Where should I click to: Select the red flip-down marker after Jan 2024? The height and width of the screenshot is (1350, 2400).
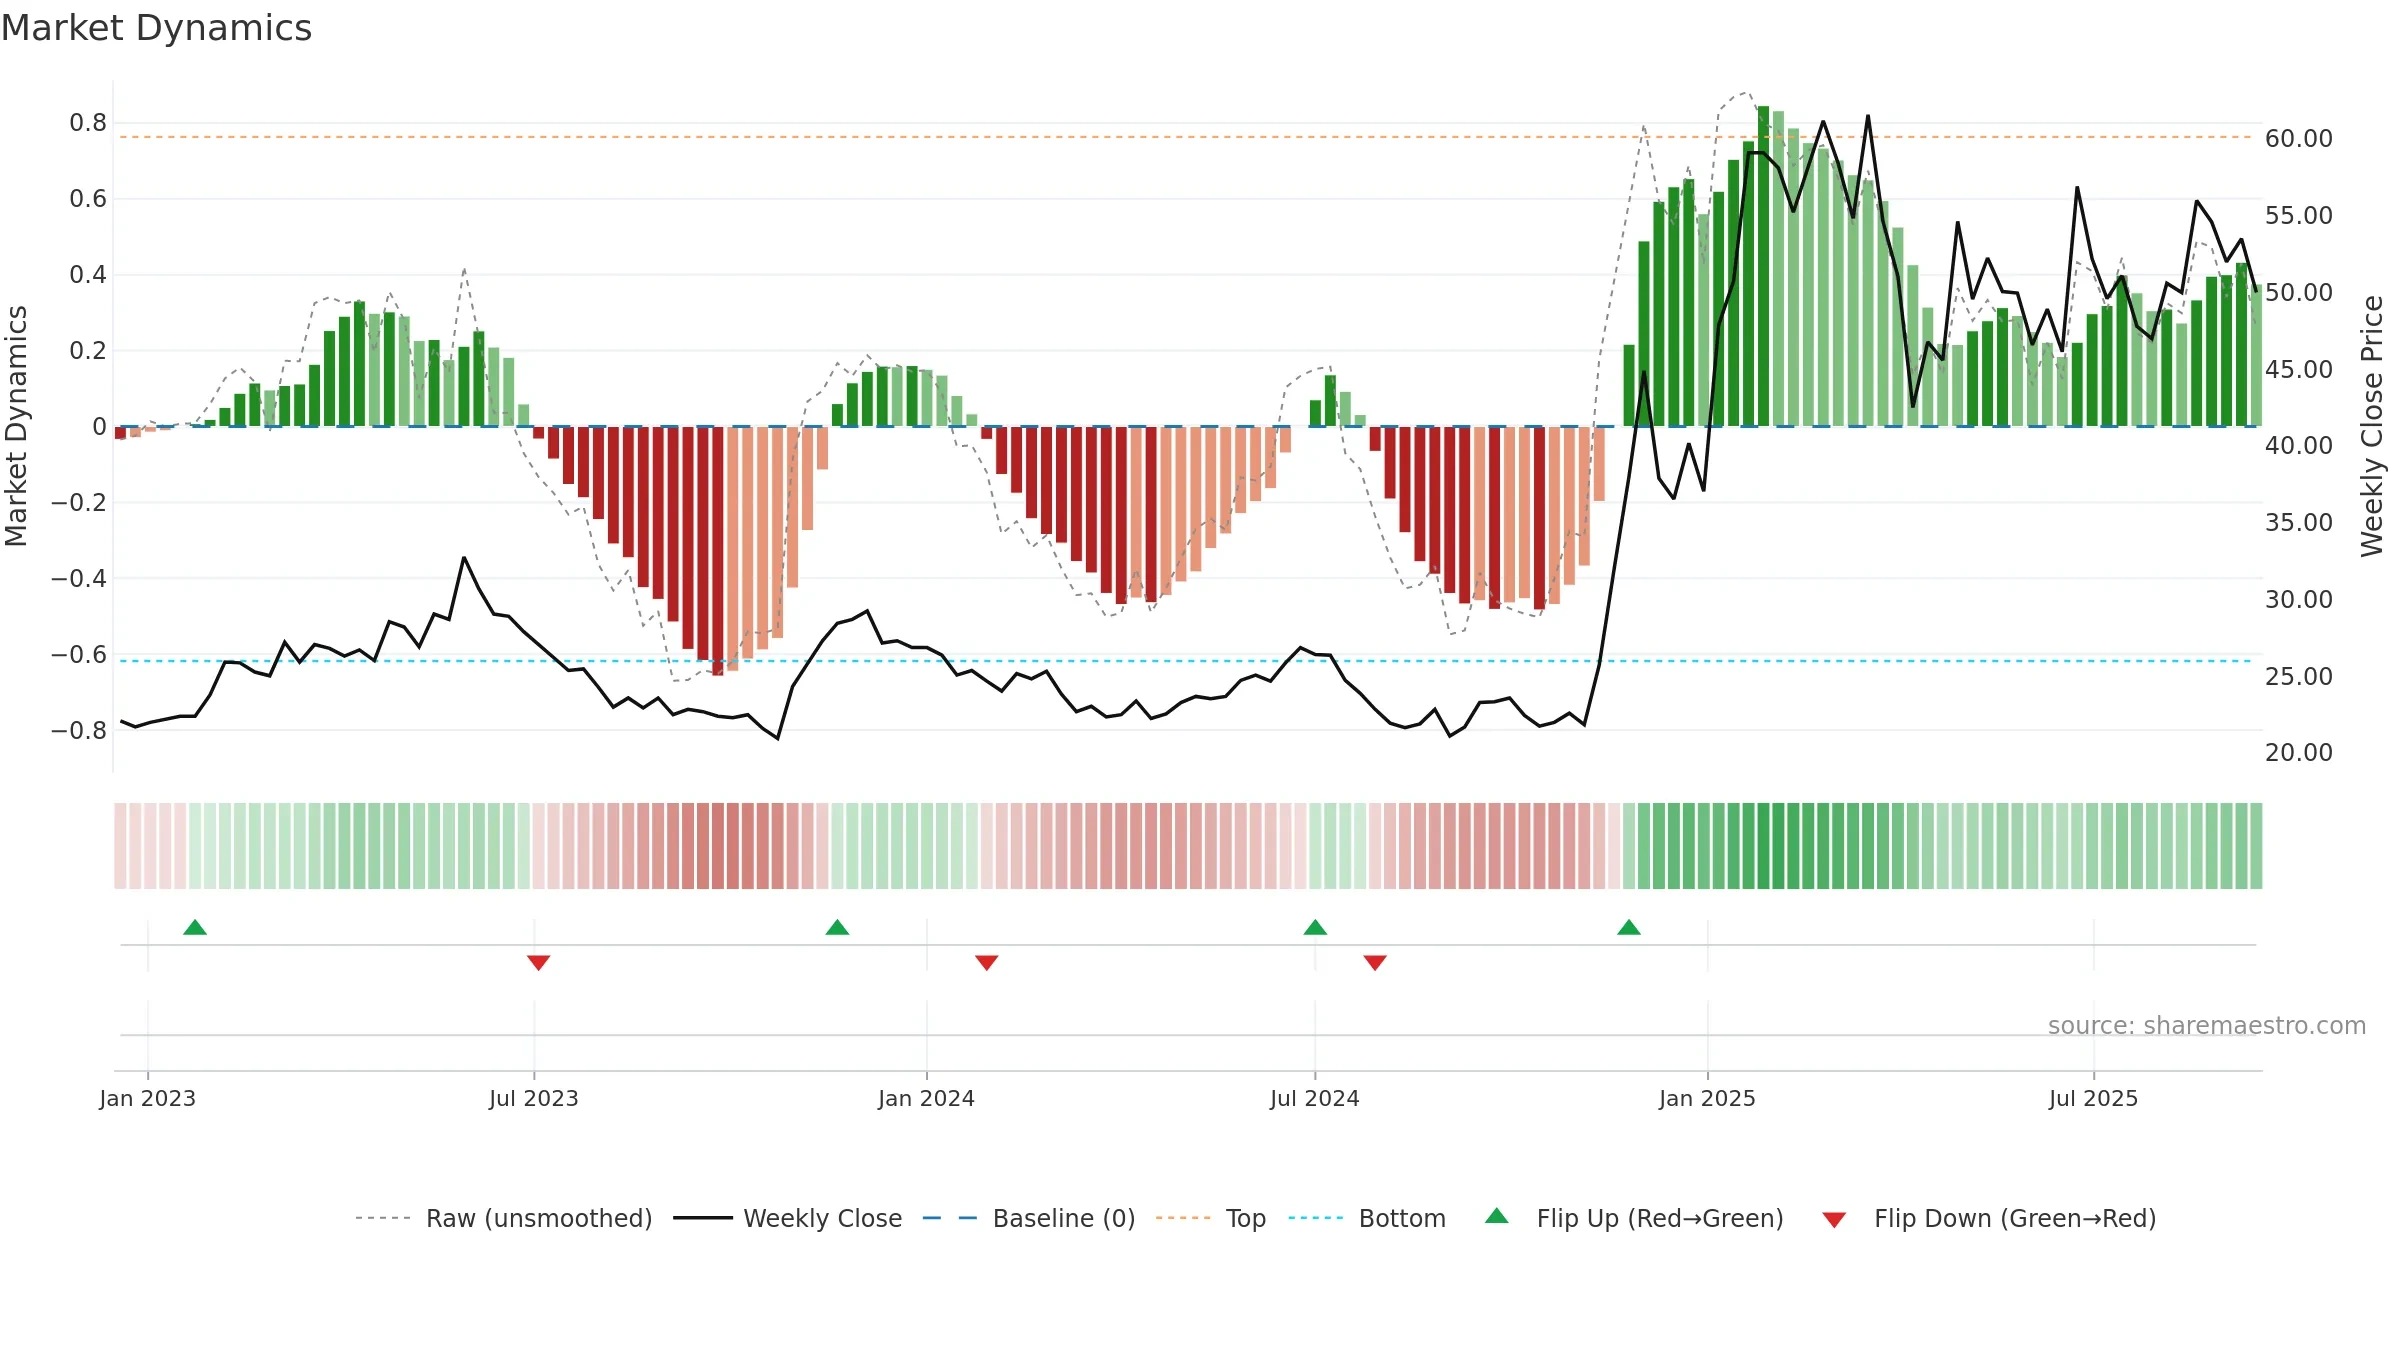986,962
